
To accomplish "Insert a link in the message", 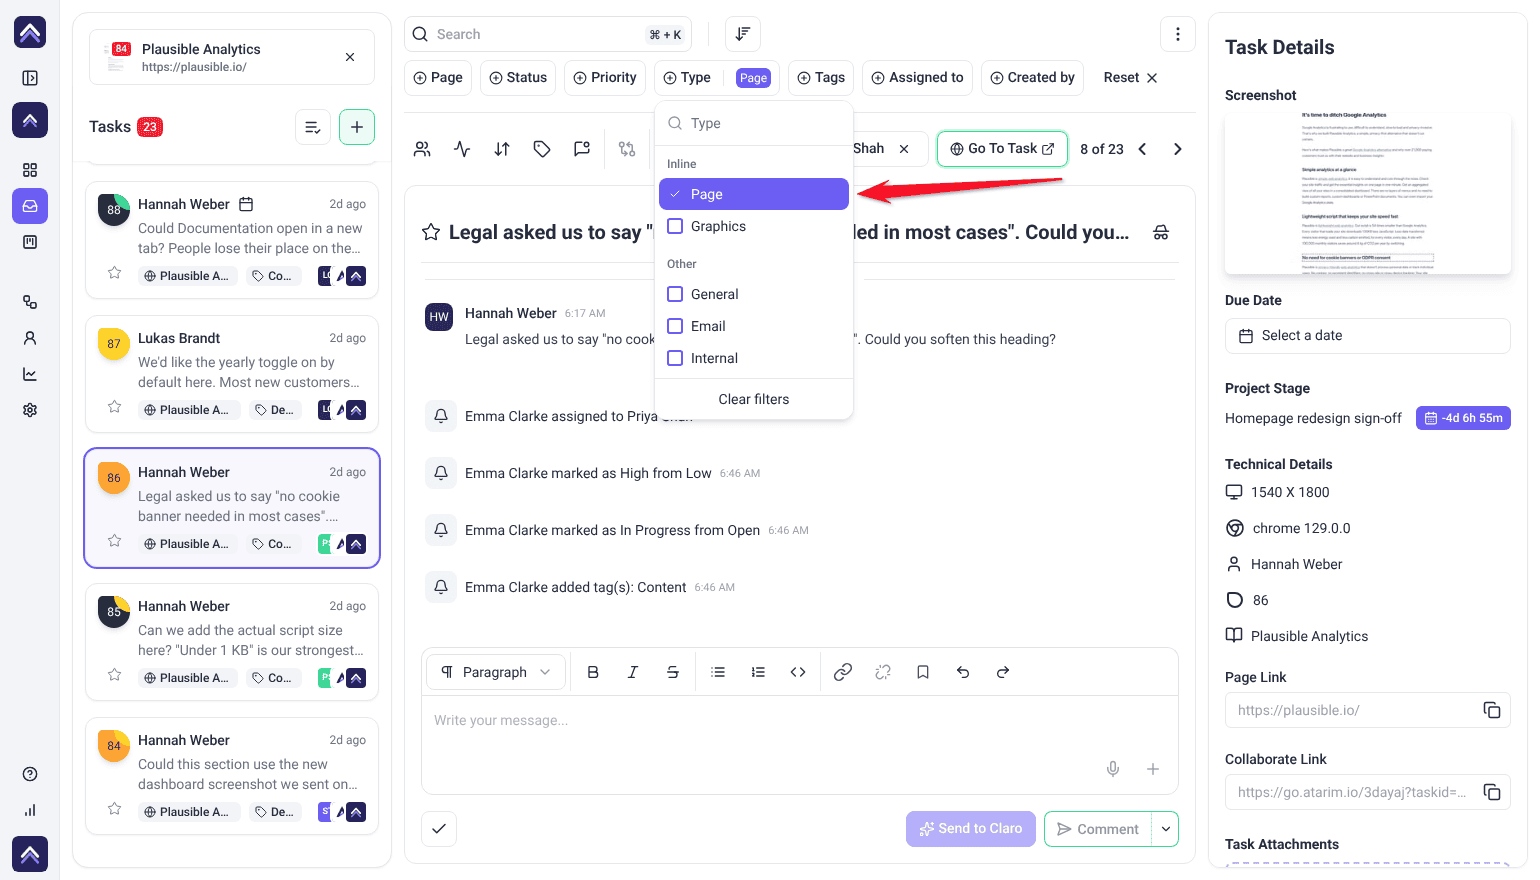I will [x=843, y=672].
